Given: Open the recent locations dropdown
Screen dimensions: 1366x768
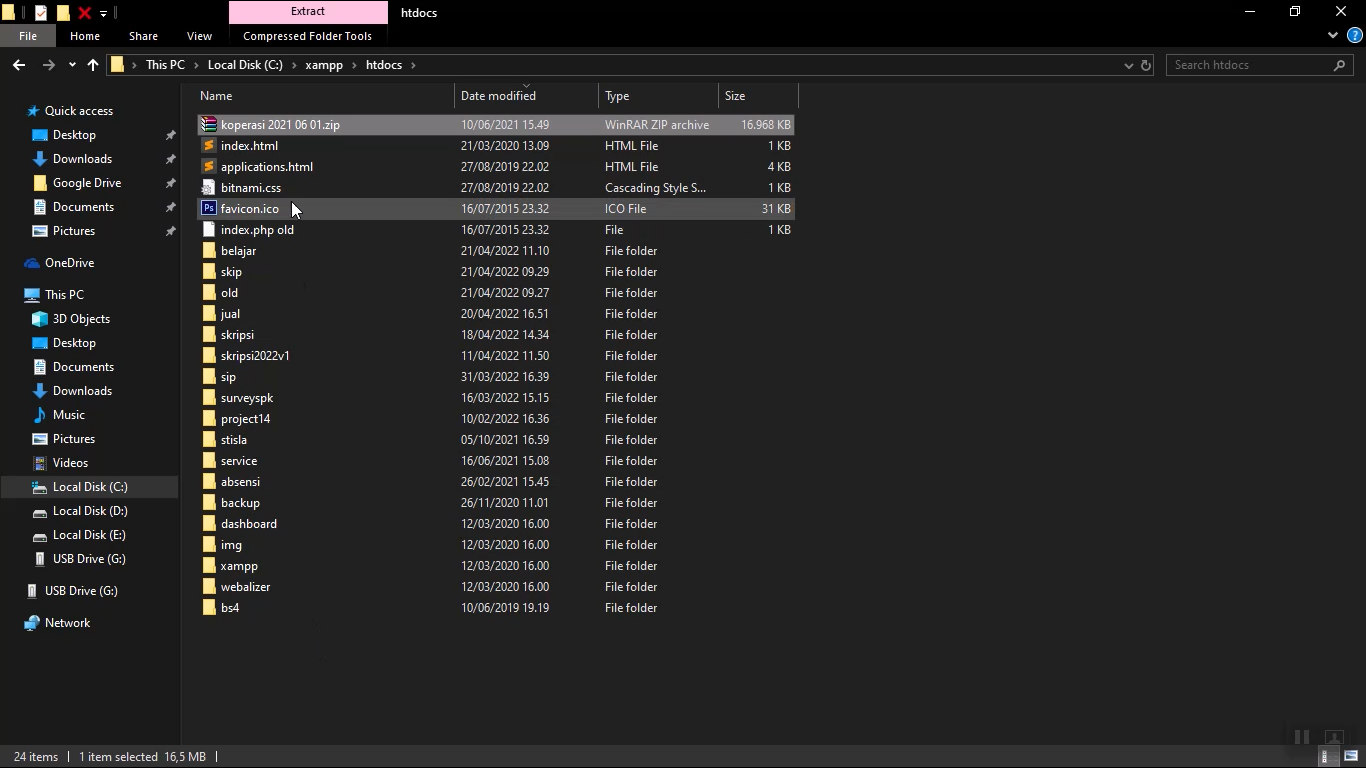Looking at the screenshot, I should click(72, 65).
